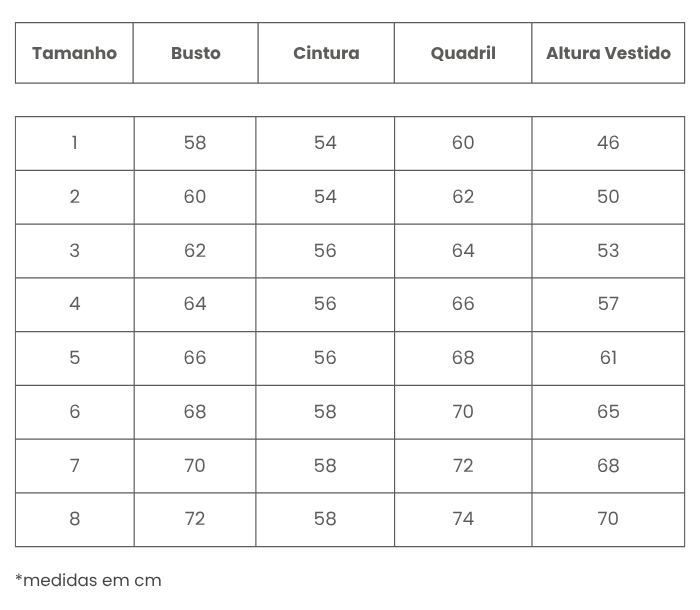The width and height of the screenshot is (700, 610).
Task: Select the size 5 cell in Tamanho column
Action: pyautogui.click(x=74, y=358)
